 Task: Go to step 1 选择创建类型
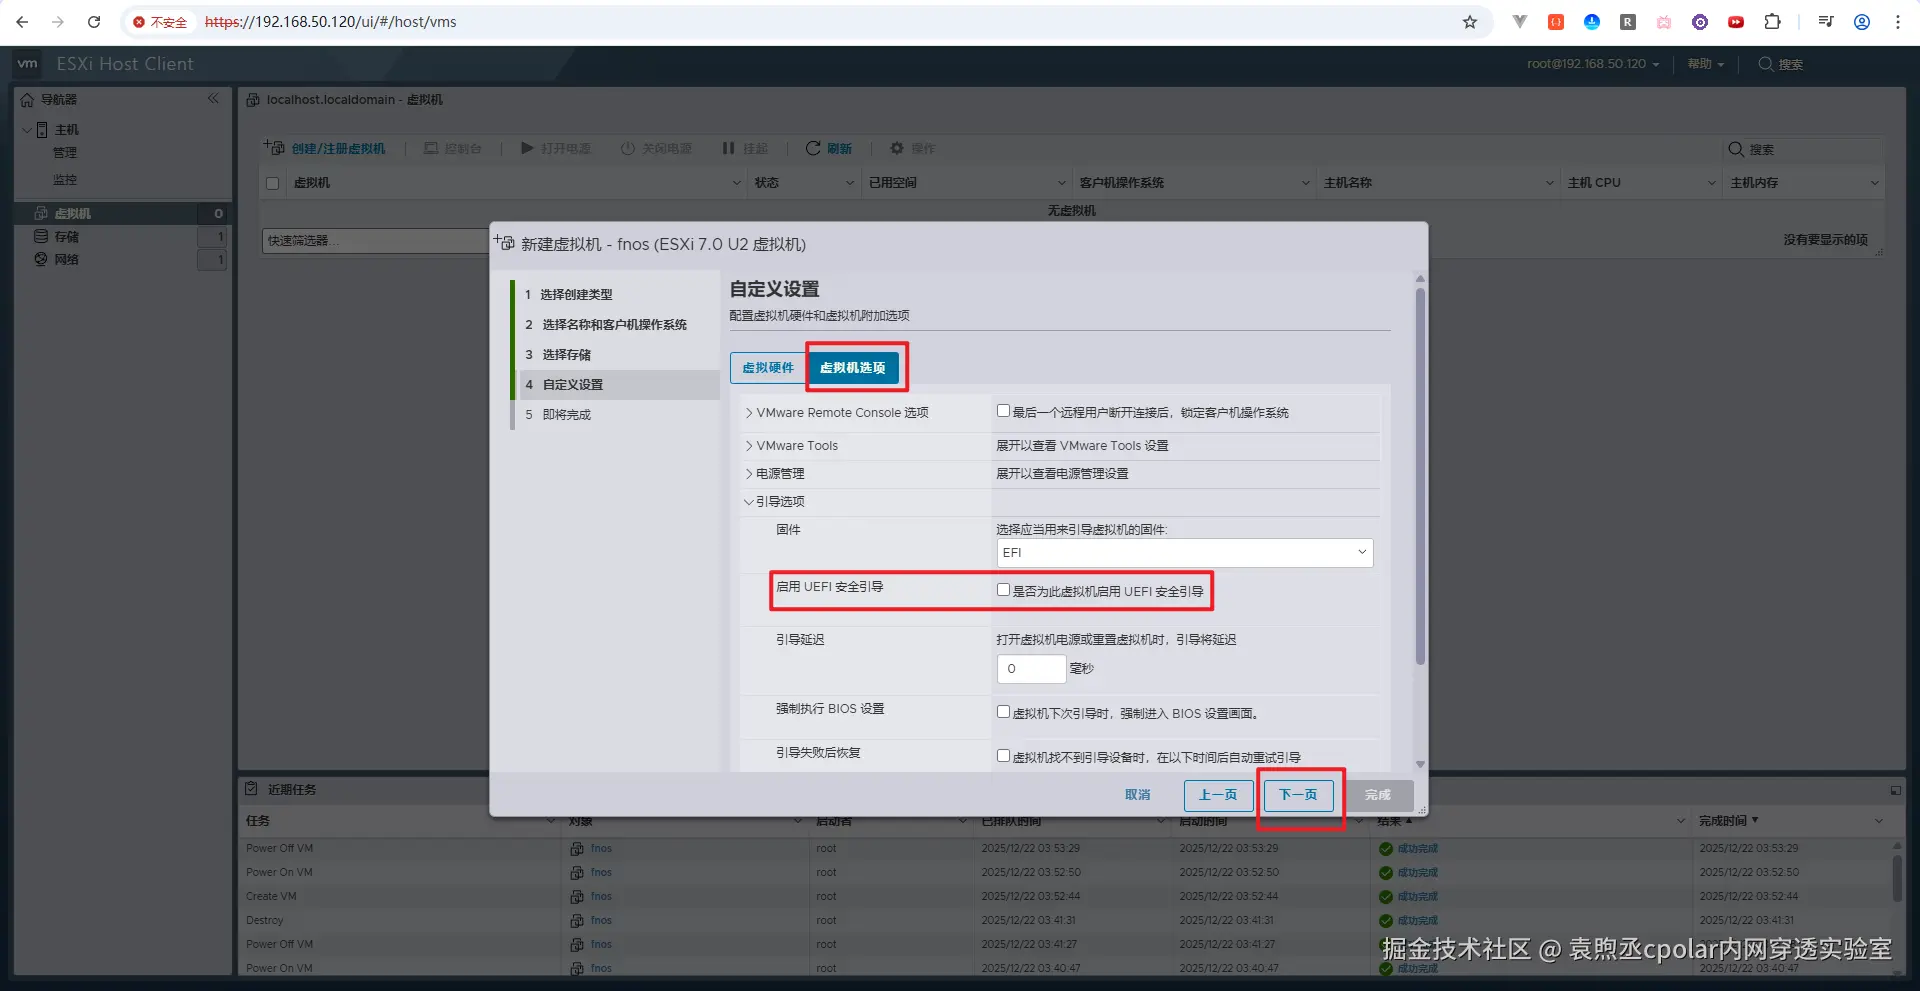[569, 295]
